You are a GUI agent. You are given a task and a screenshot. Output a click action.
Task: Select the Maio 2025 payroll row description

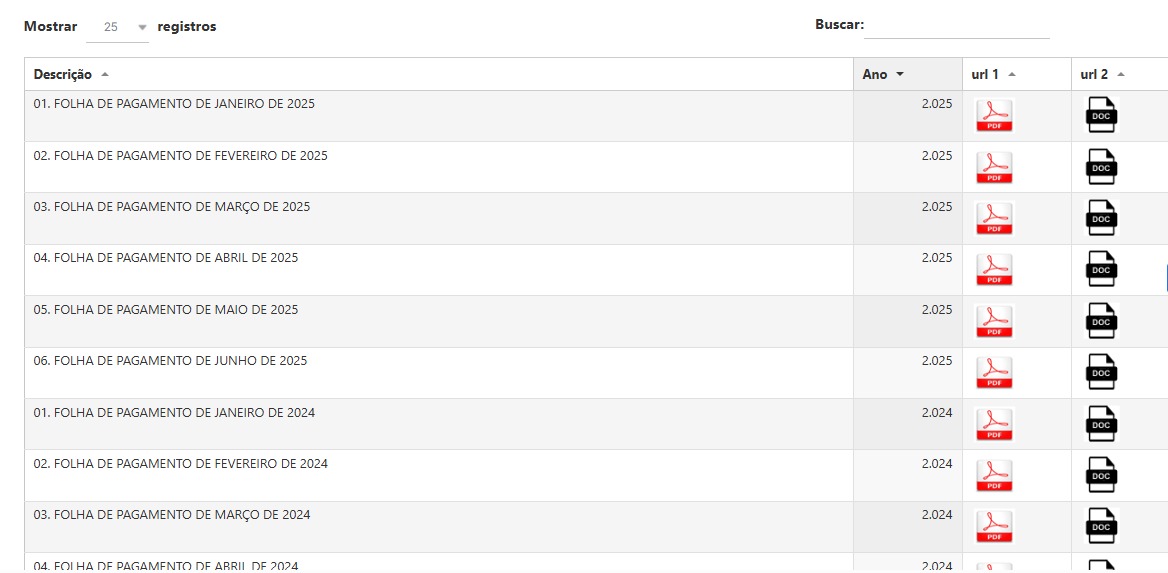166,310
